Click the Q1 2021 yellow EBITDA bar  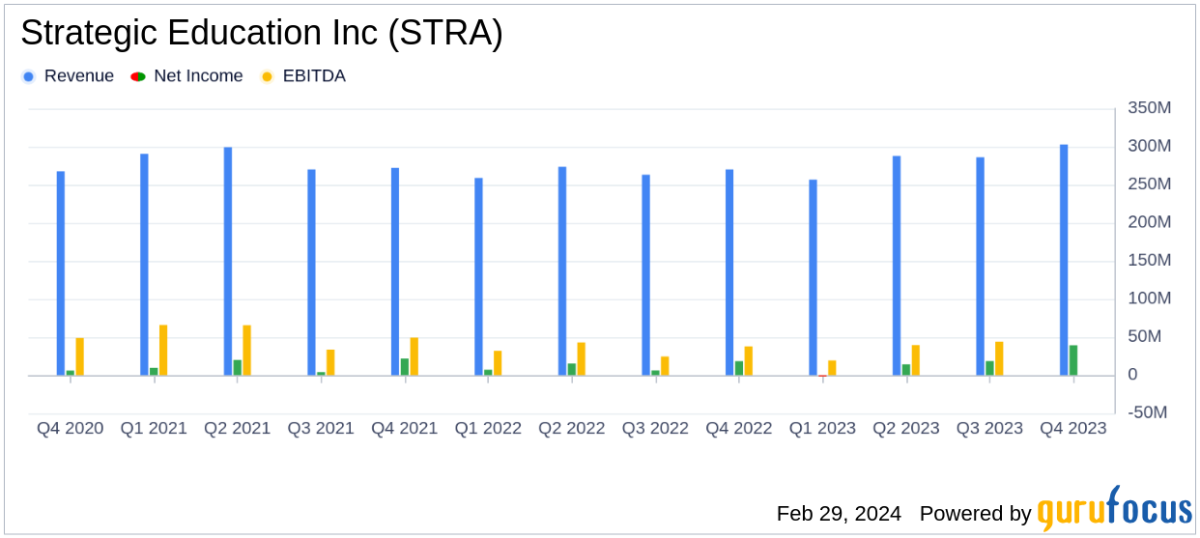tap(163, 350)
